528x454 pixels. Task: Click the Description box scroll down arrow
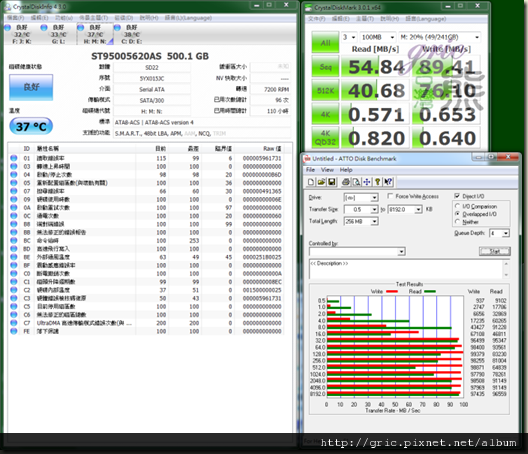click(x=506, y=275)
